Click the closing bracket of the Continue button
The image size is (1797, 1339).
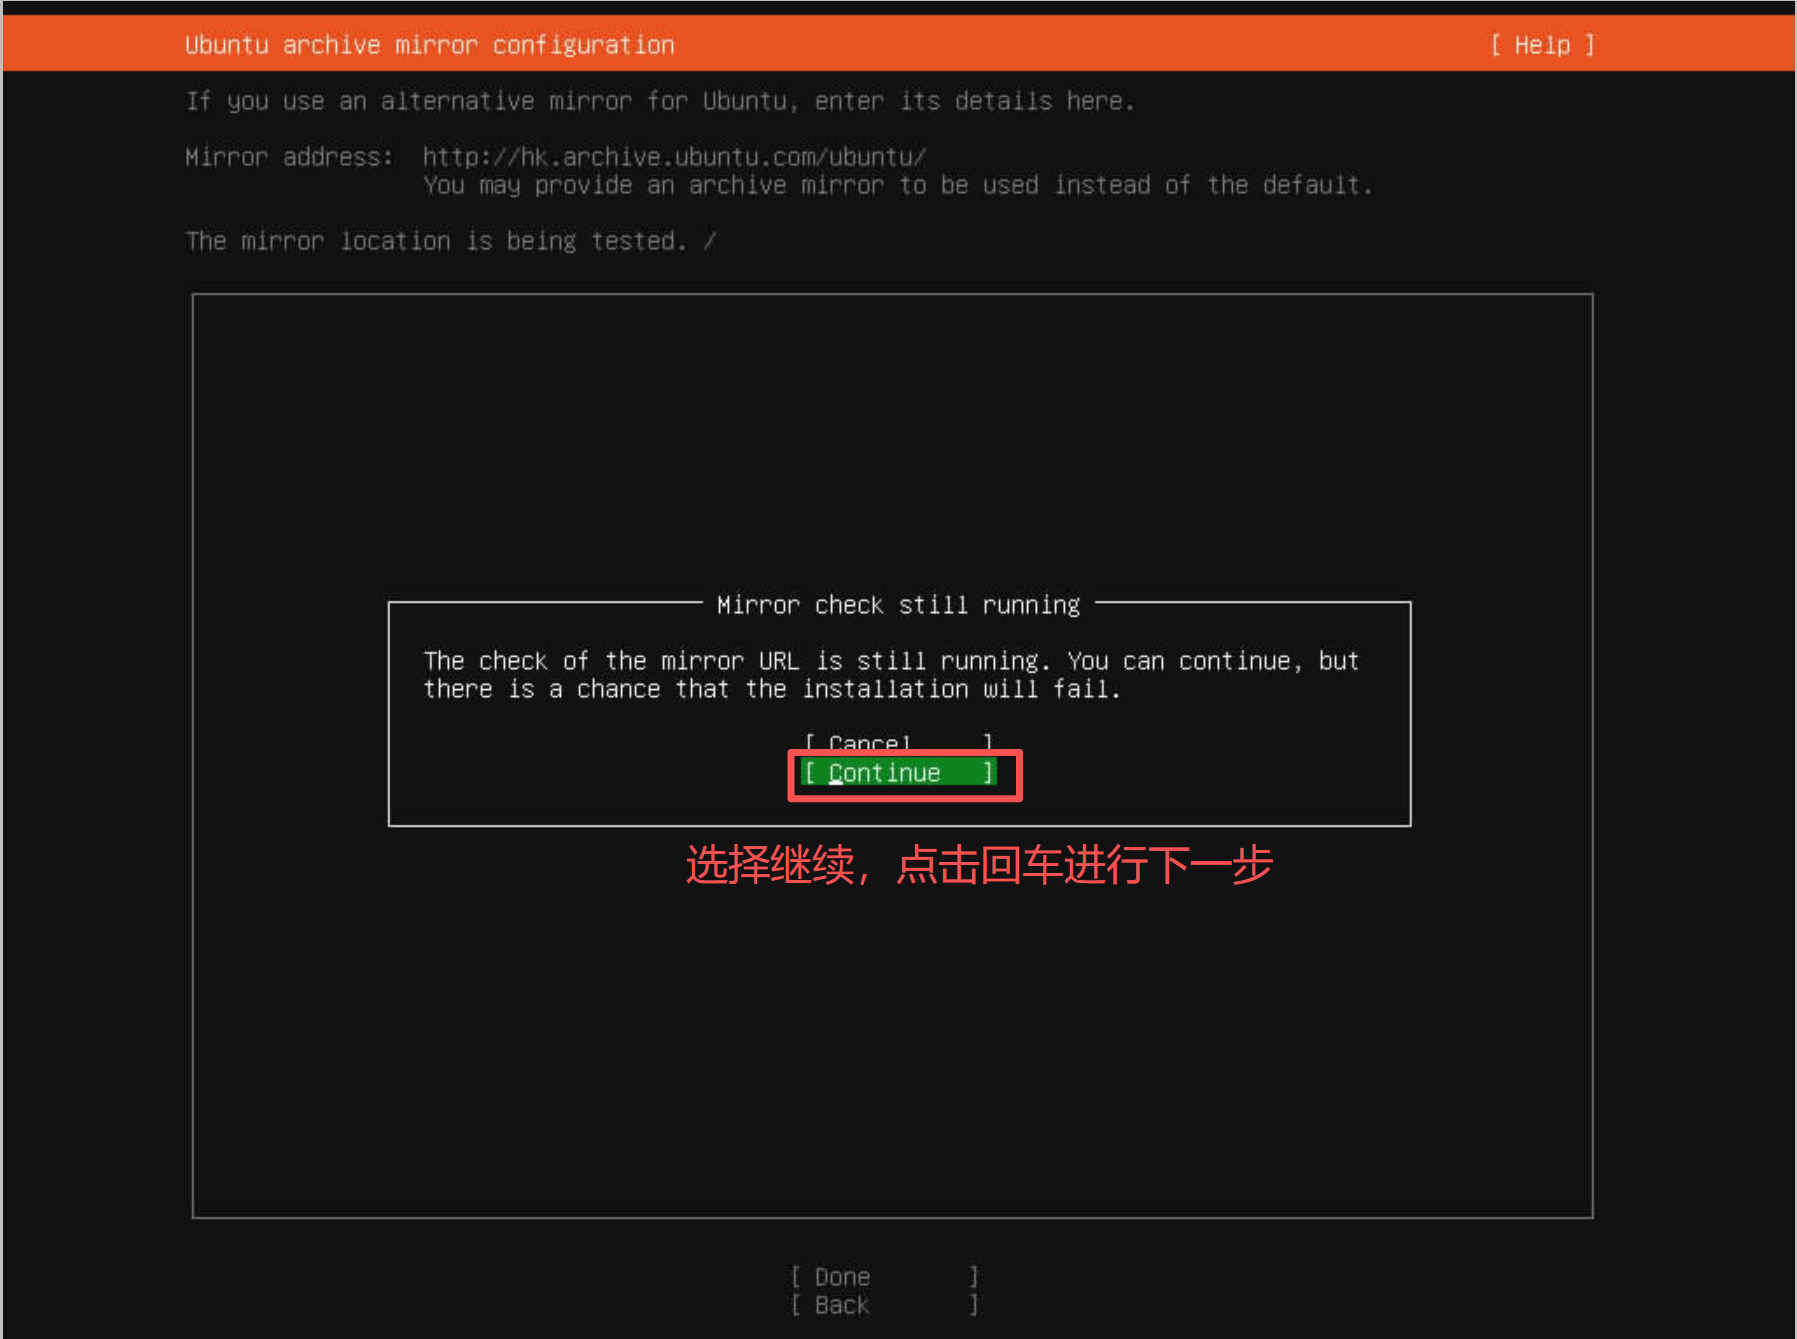[987, 773]
